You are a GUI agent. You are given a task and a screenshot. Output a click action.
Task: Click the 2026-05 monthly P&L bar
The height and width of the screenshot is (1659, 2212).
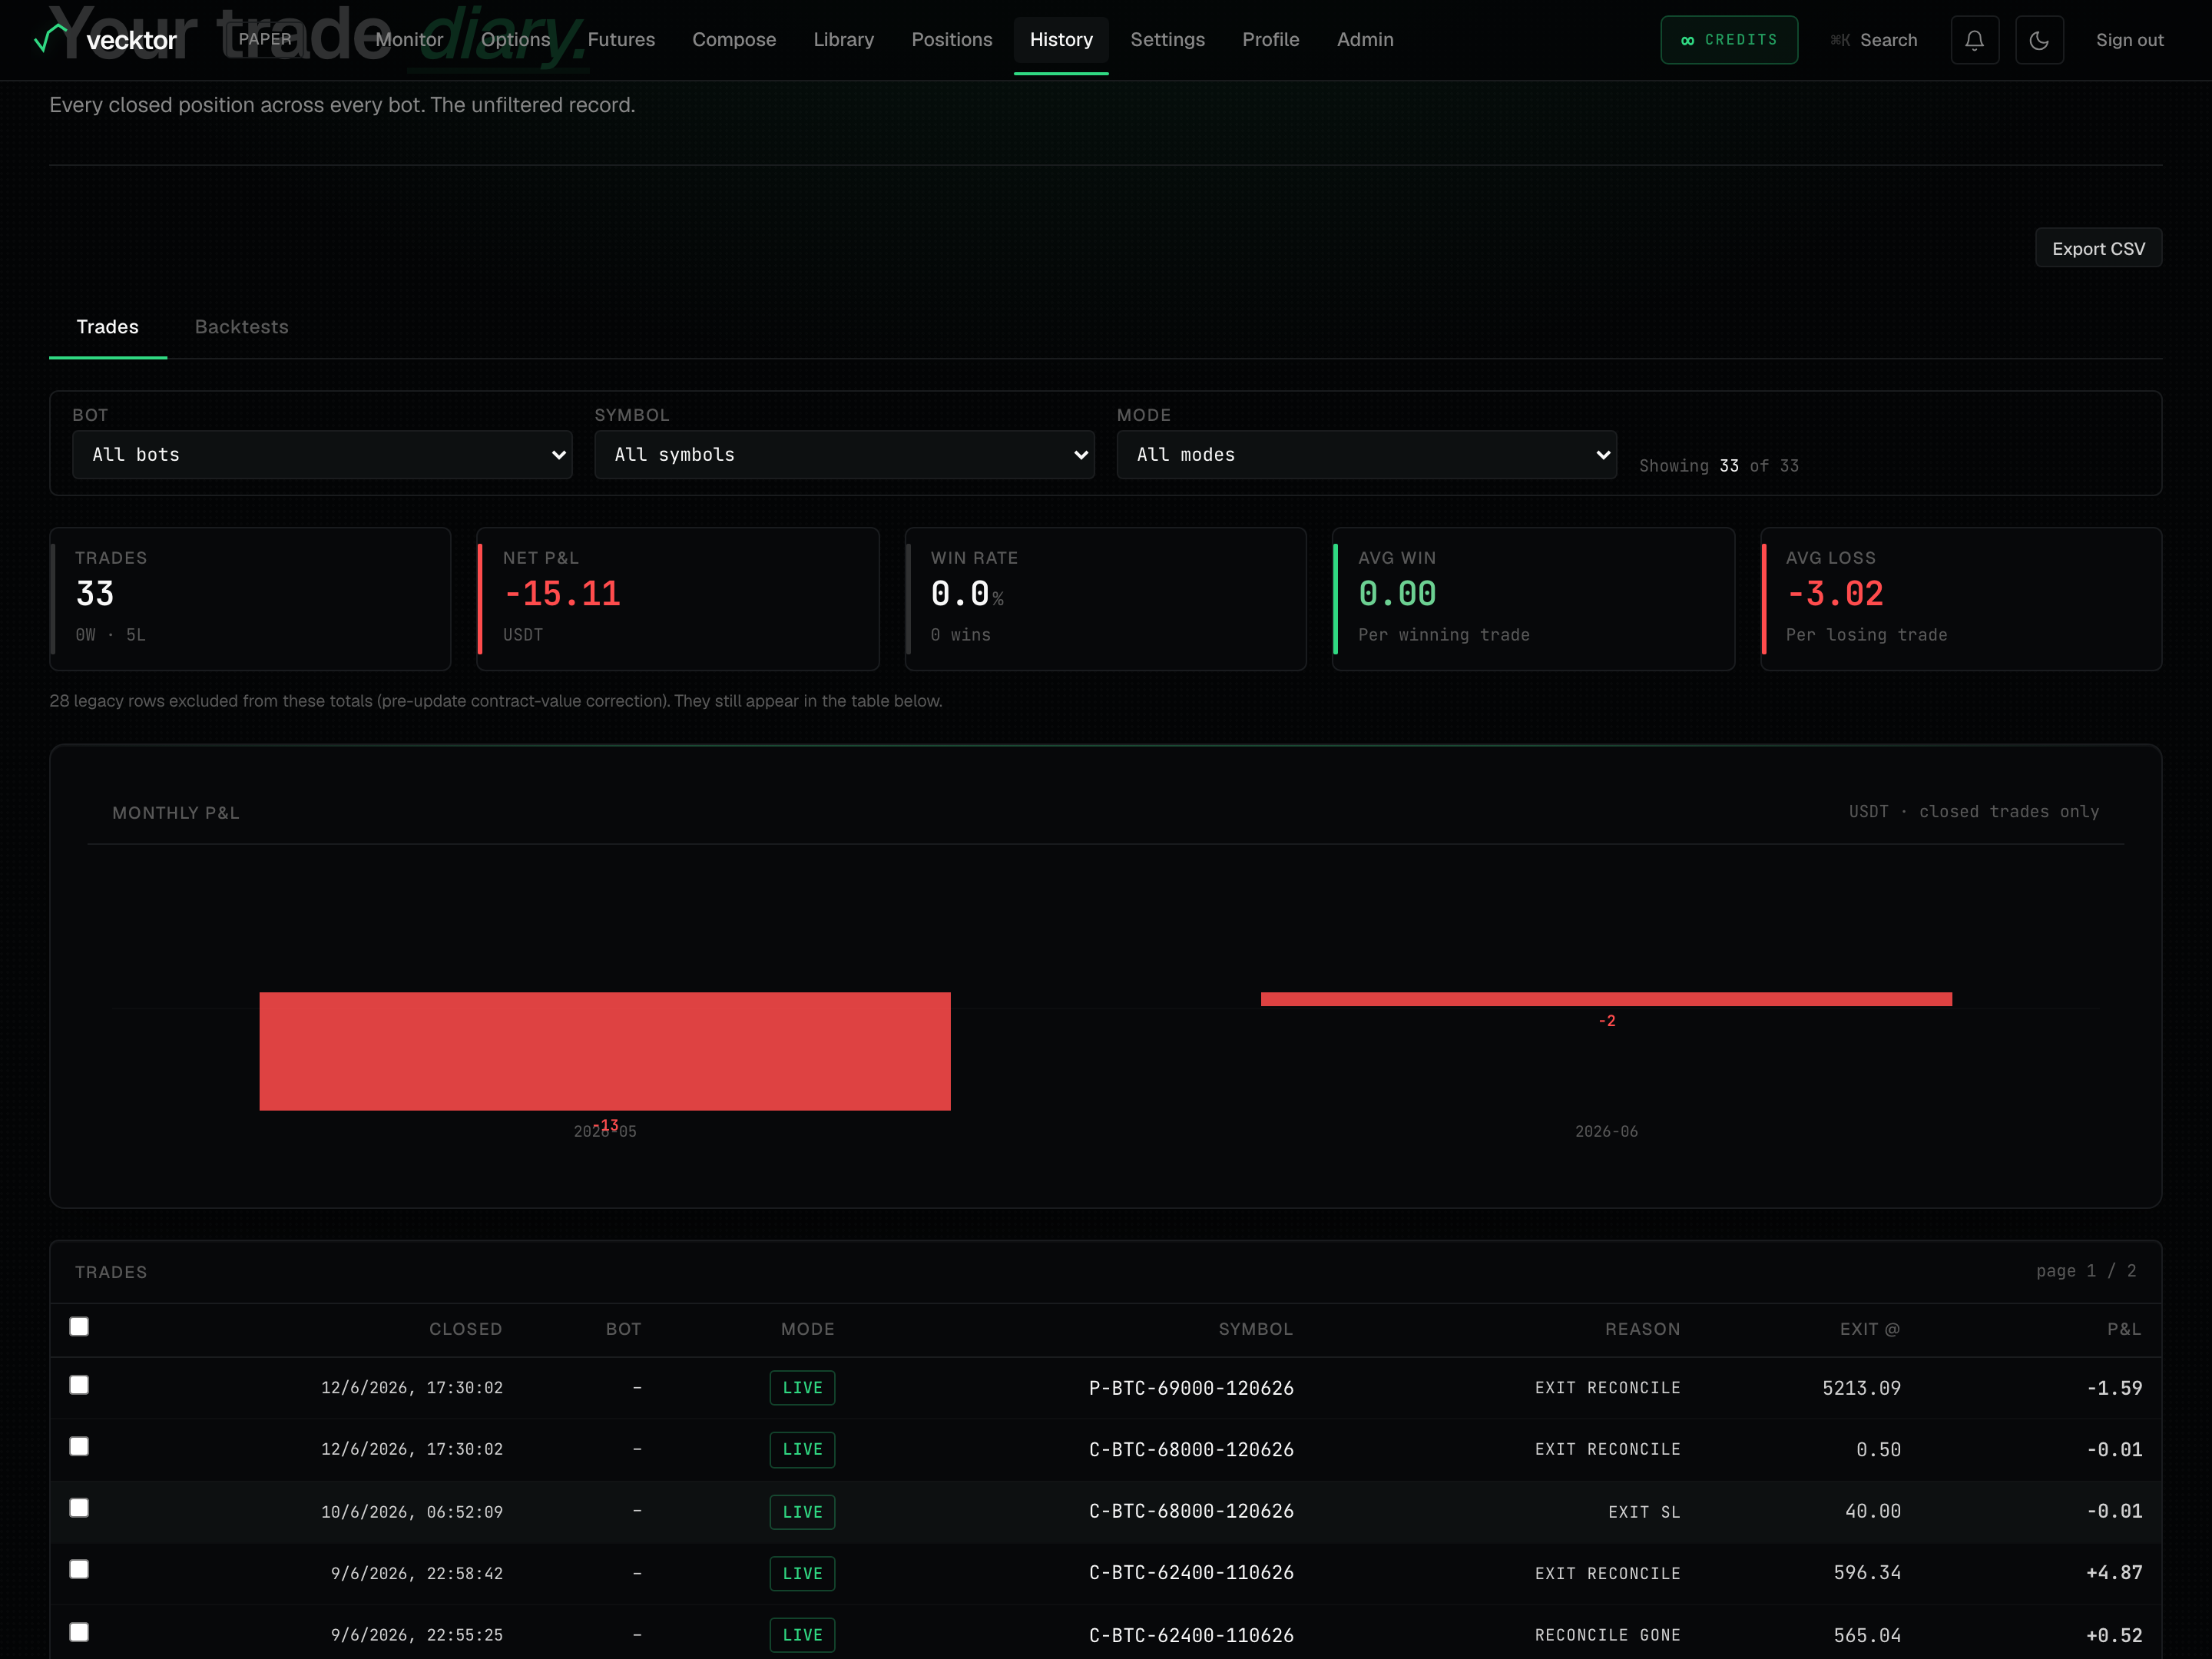tap(605, 1051)
